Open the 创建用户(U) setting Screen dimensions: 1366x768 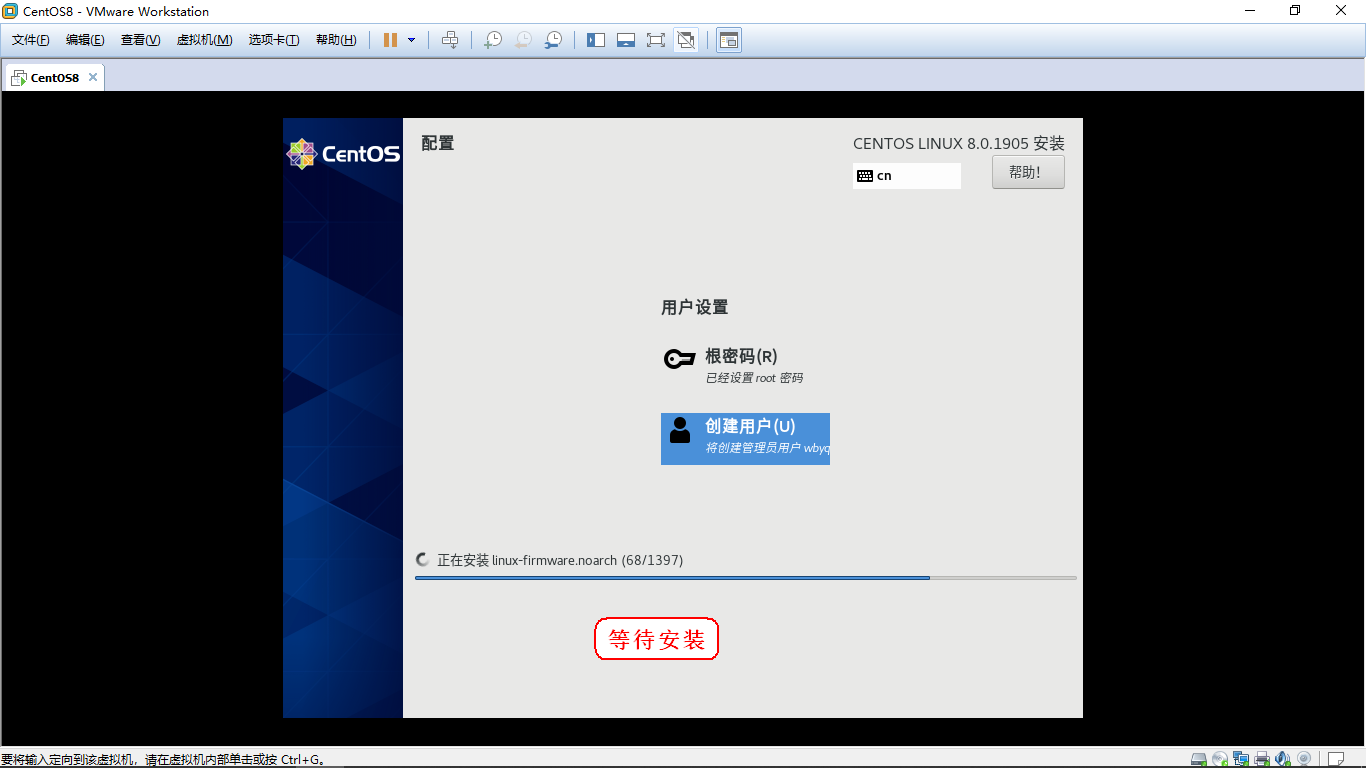[745, 439]
